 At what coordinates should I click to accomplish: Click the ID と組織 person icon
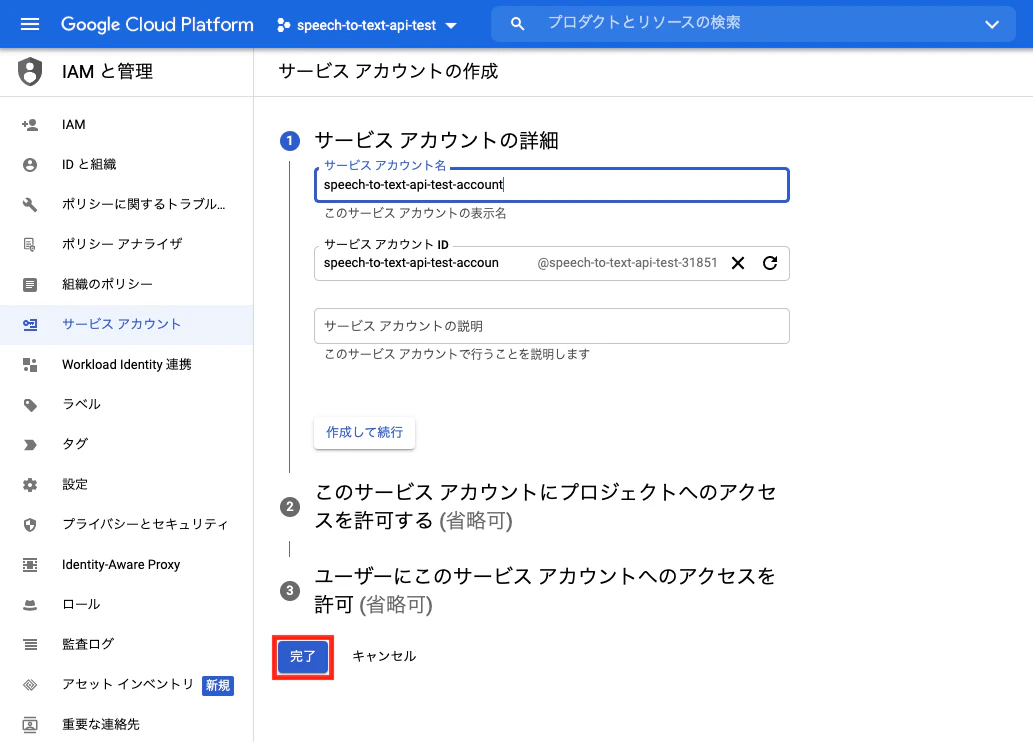pos(30,165)
